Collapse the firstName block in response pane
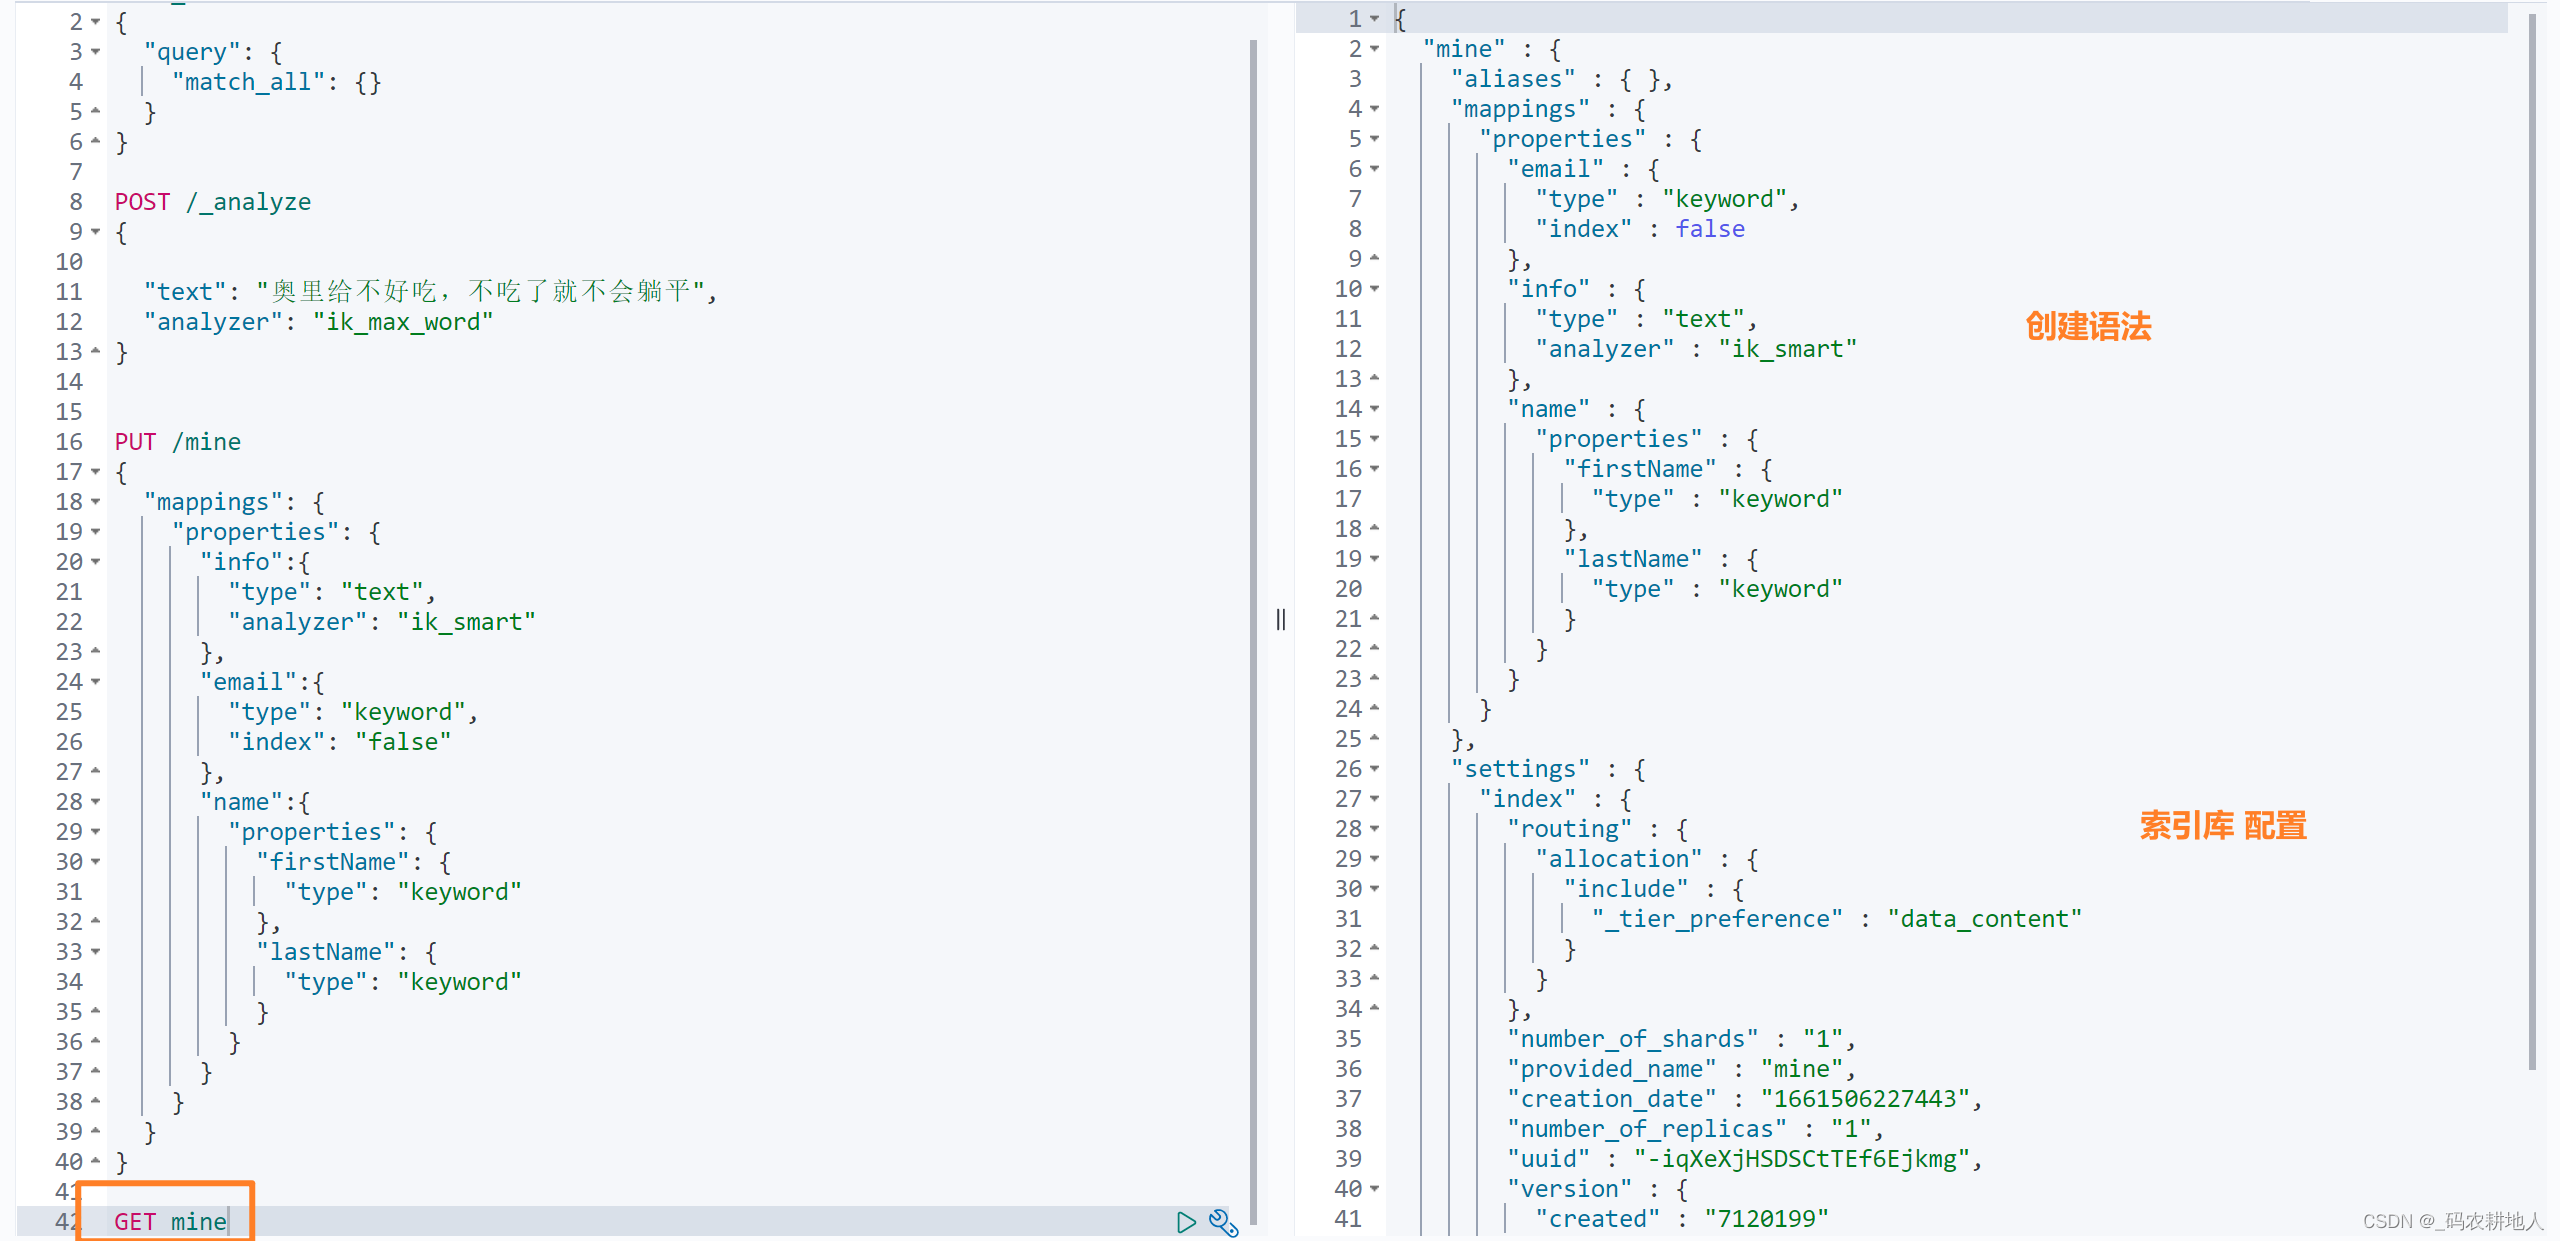 (1375, 469)
